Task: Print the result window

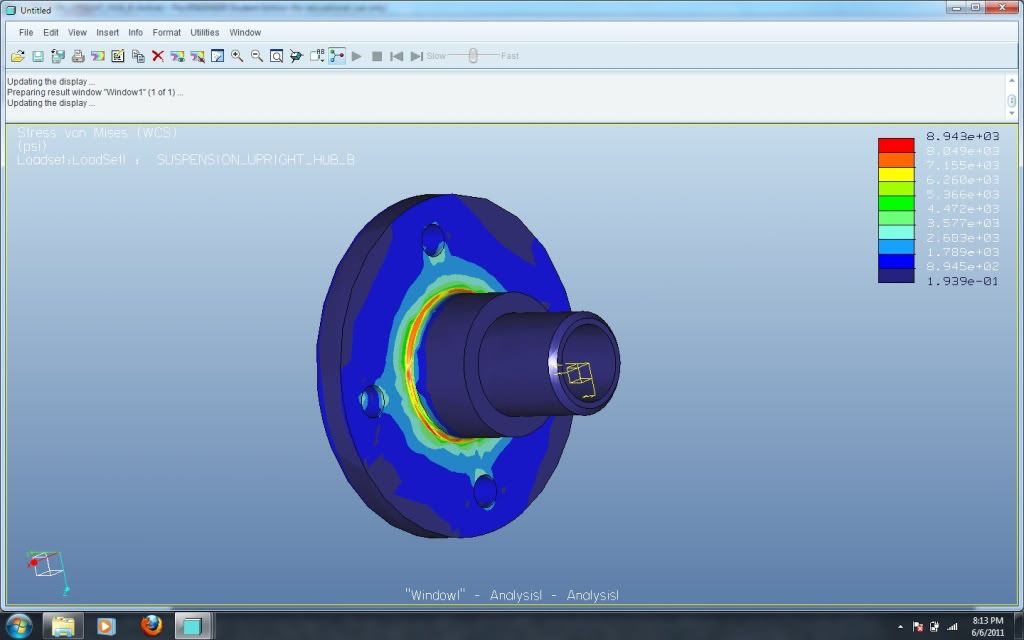Action: (x=77, y=56)
